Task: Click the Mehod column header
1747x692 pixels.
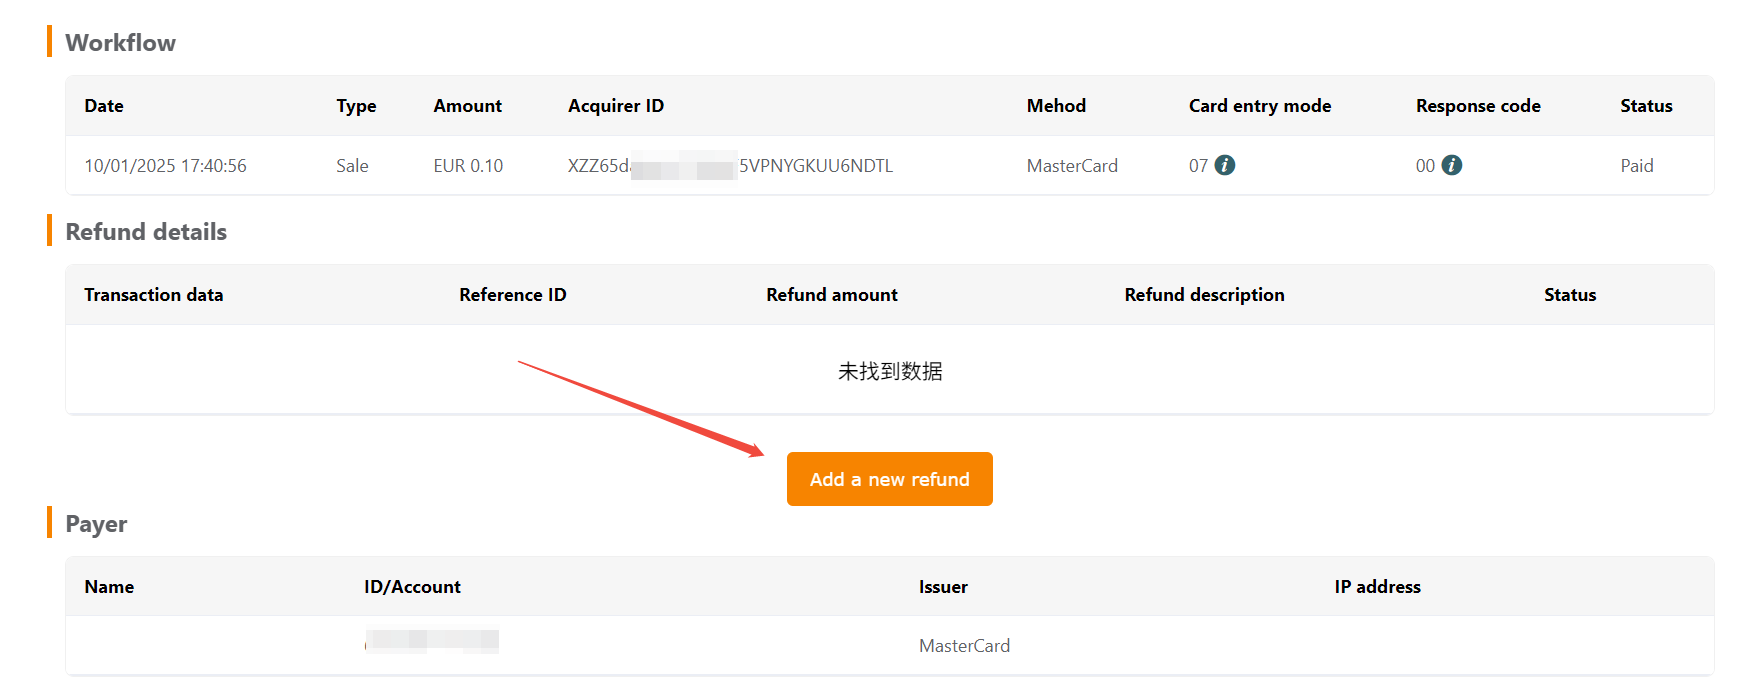Action: tap(1056, 106)
